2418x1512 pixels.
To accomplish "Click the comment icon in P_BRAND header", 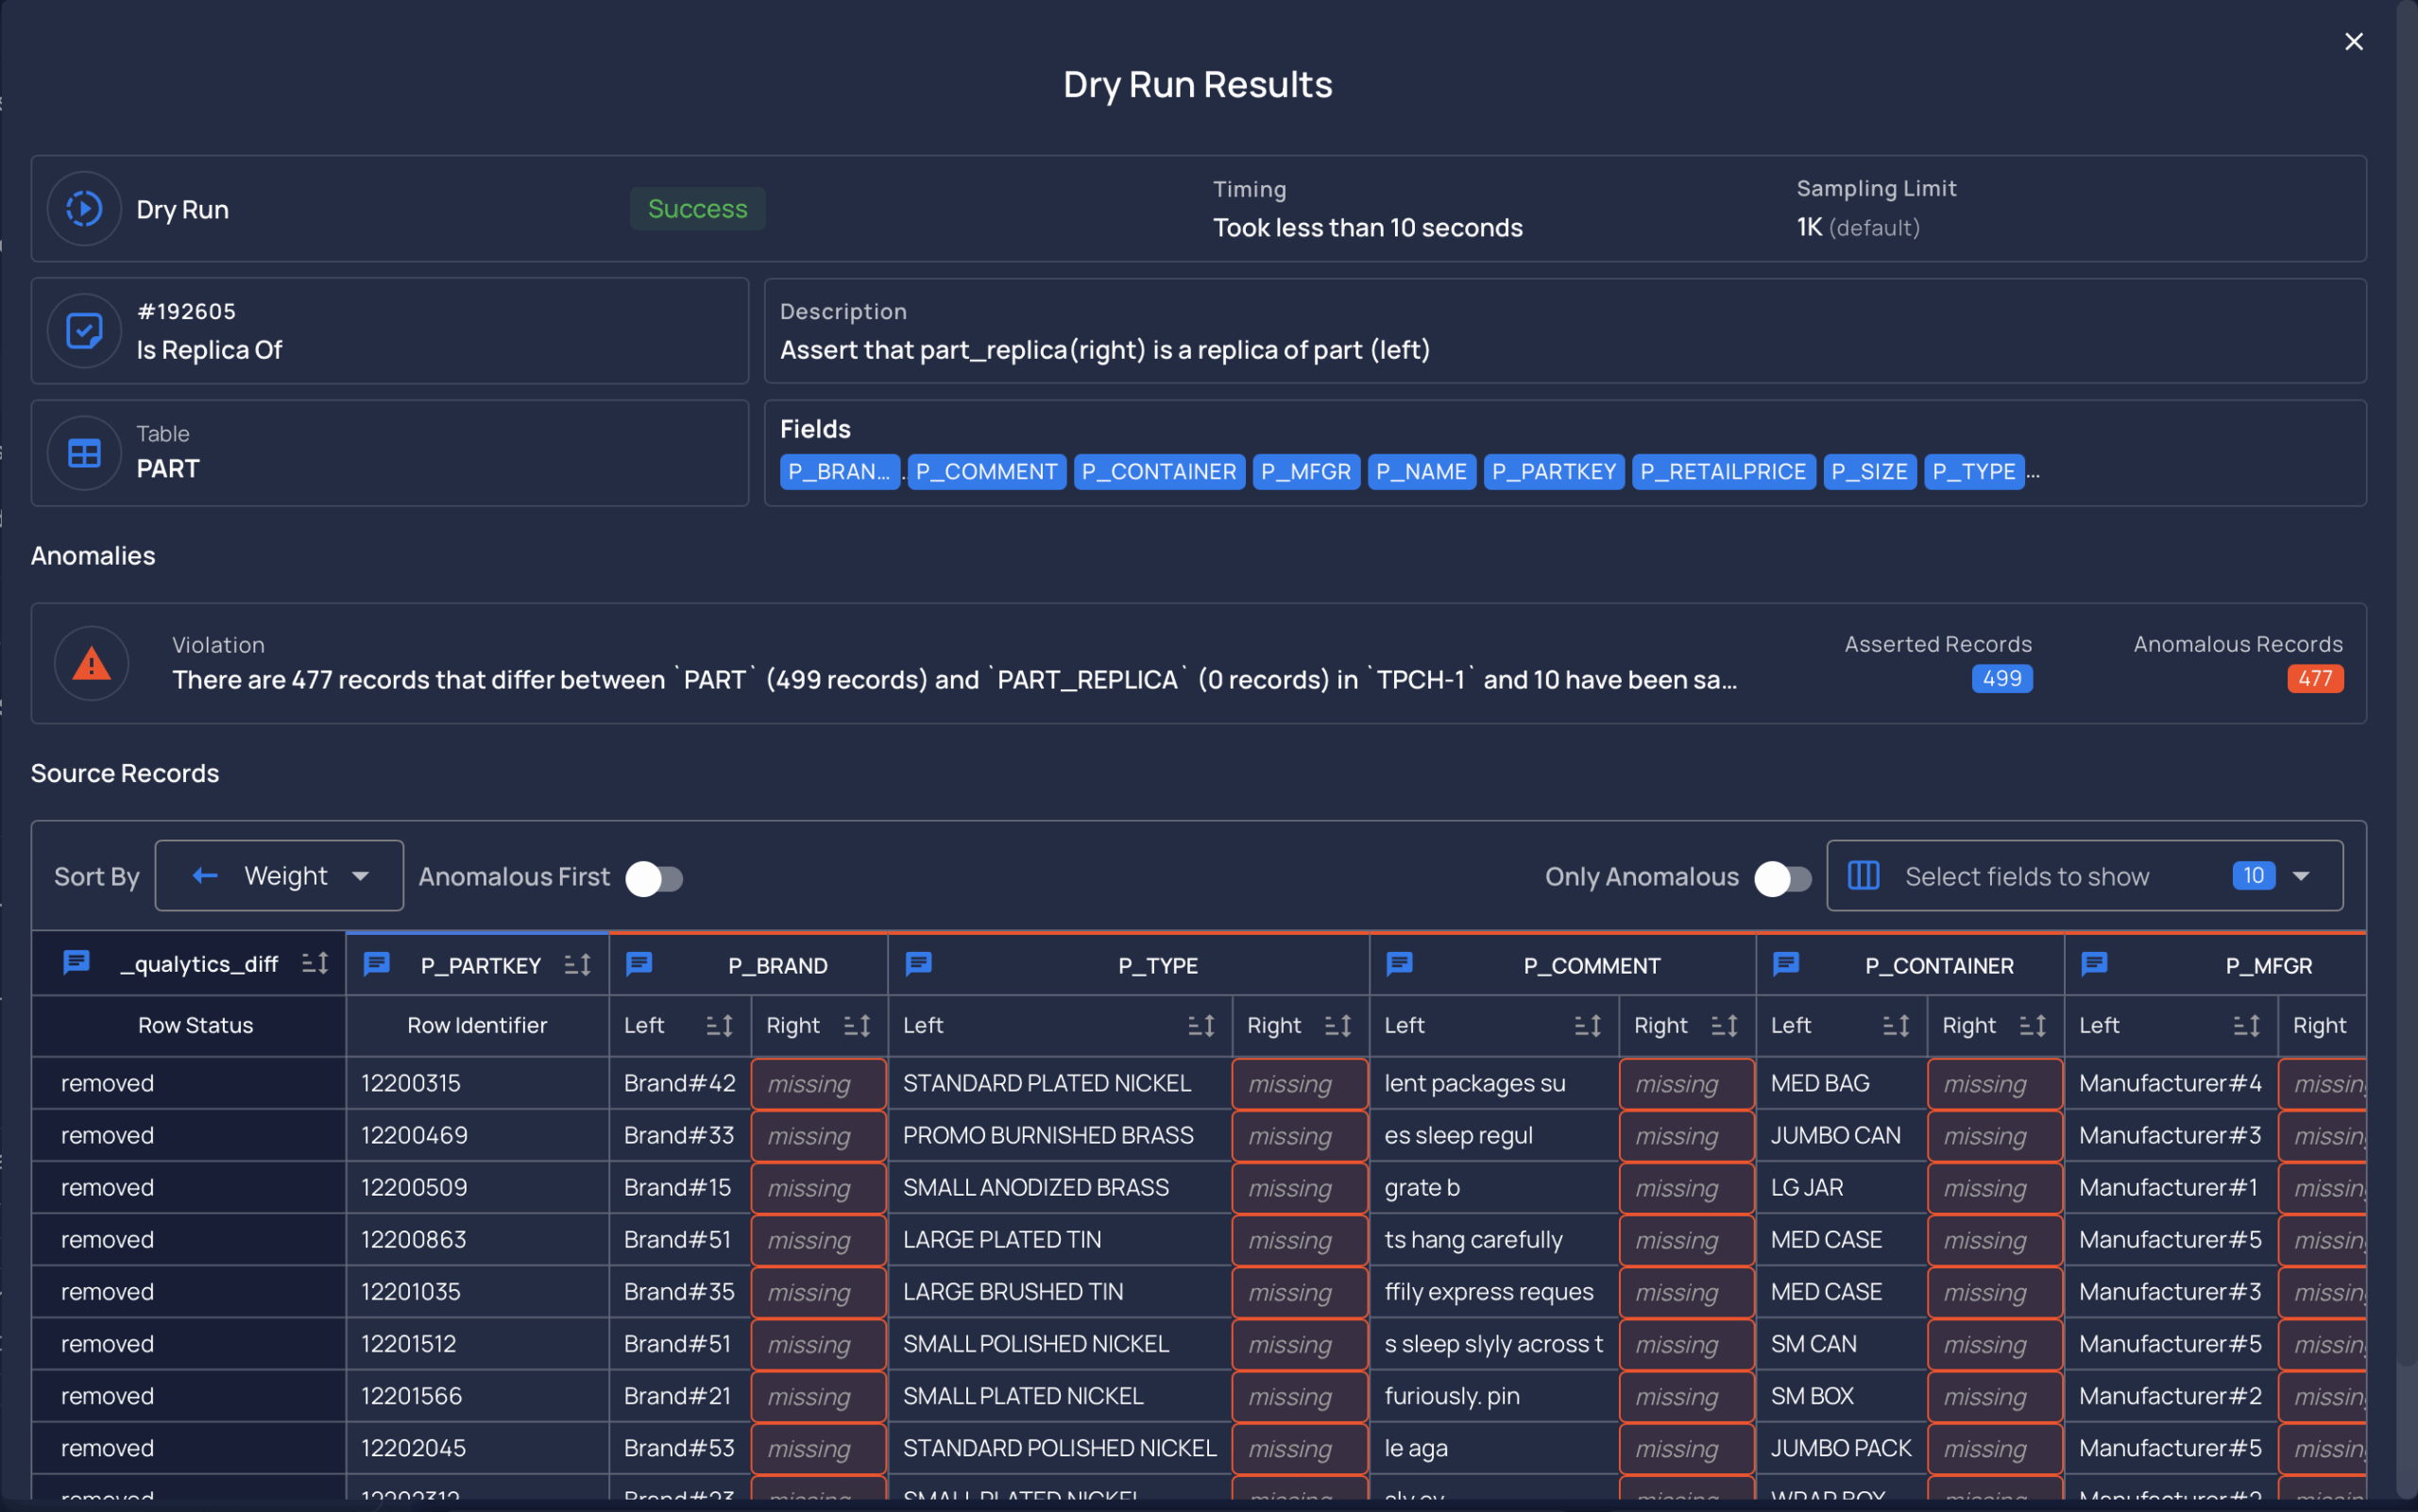I will click(639, 964).
